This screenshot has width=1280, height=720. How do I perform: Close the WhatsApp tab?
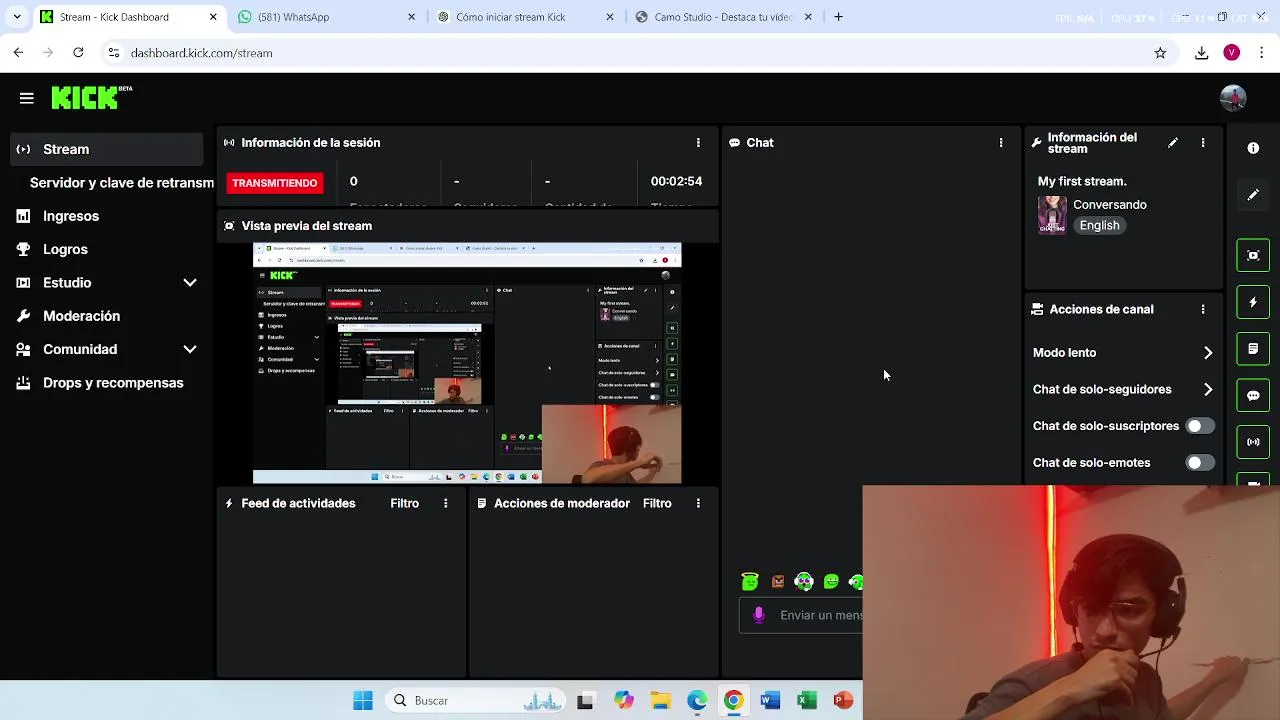pos(412,17)
